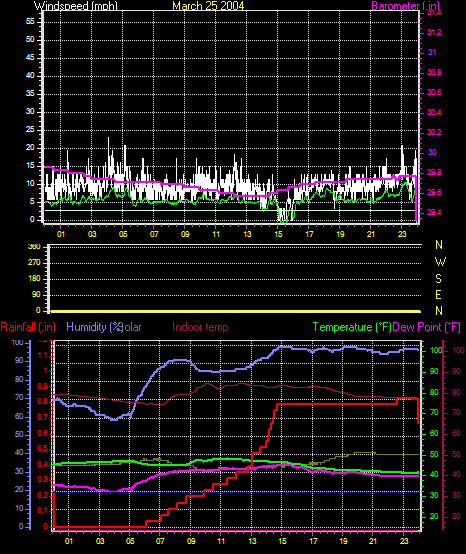The image size is (466, 554).
Task: Click the W compass direction label
Action: coord(440,262)
